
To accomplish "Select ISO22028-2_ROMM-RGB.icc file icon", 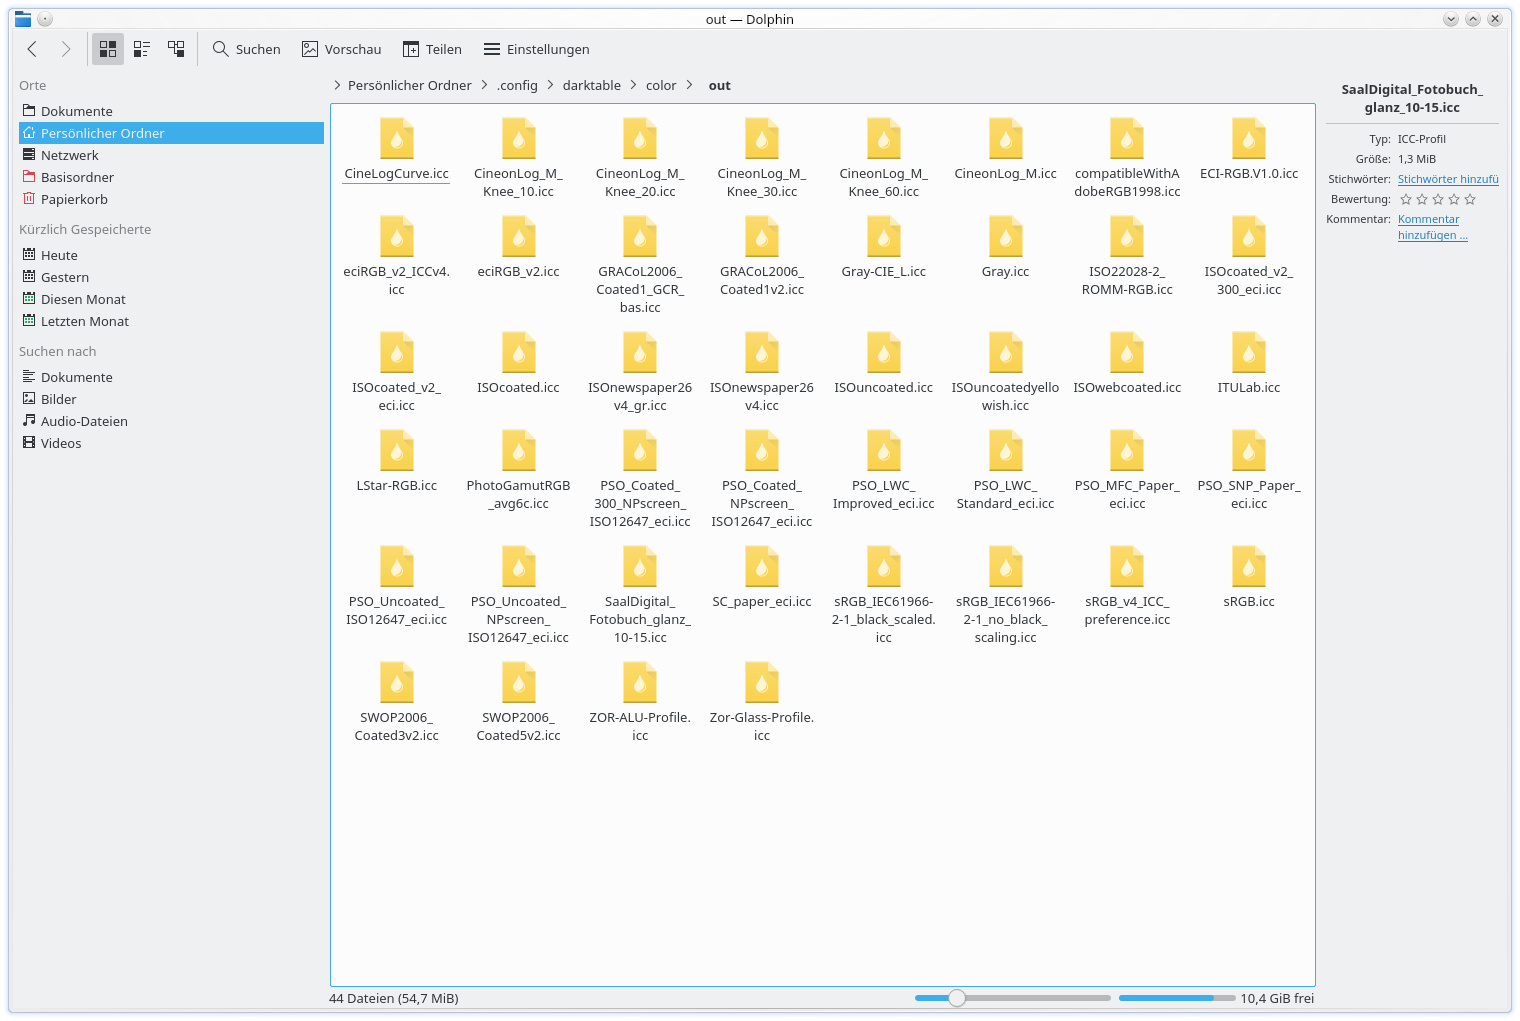I will click(1127, 237).
